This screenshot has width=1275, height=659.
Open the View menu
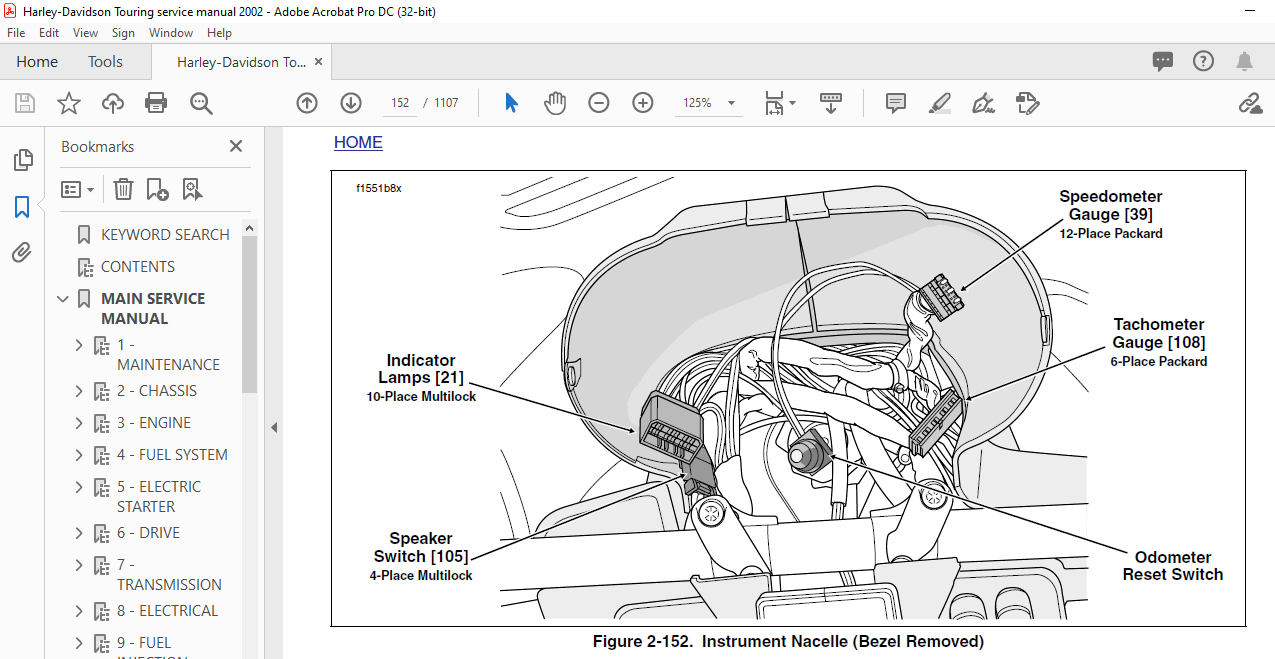click(85, 33)
